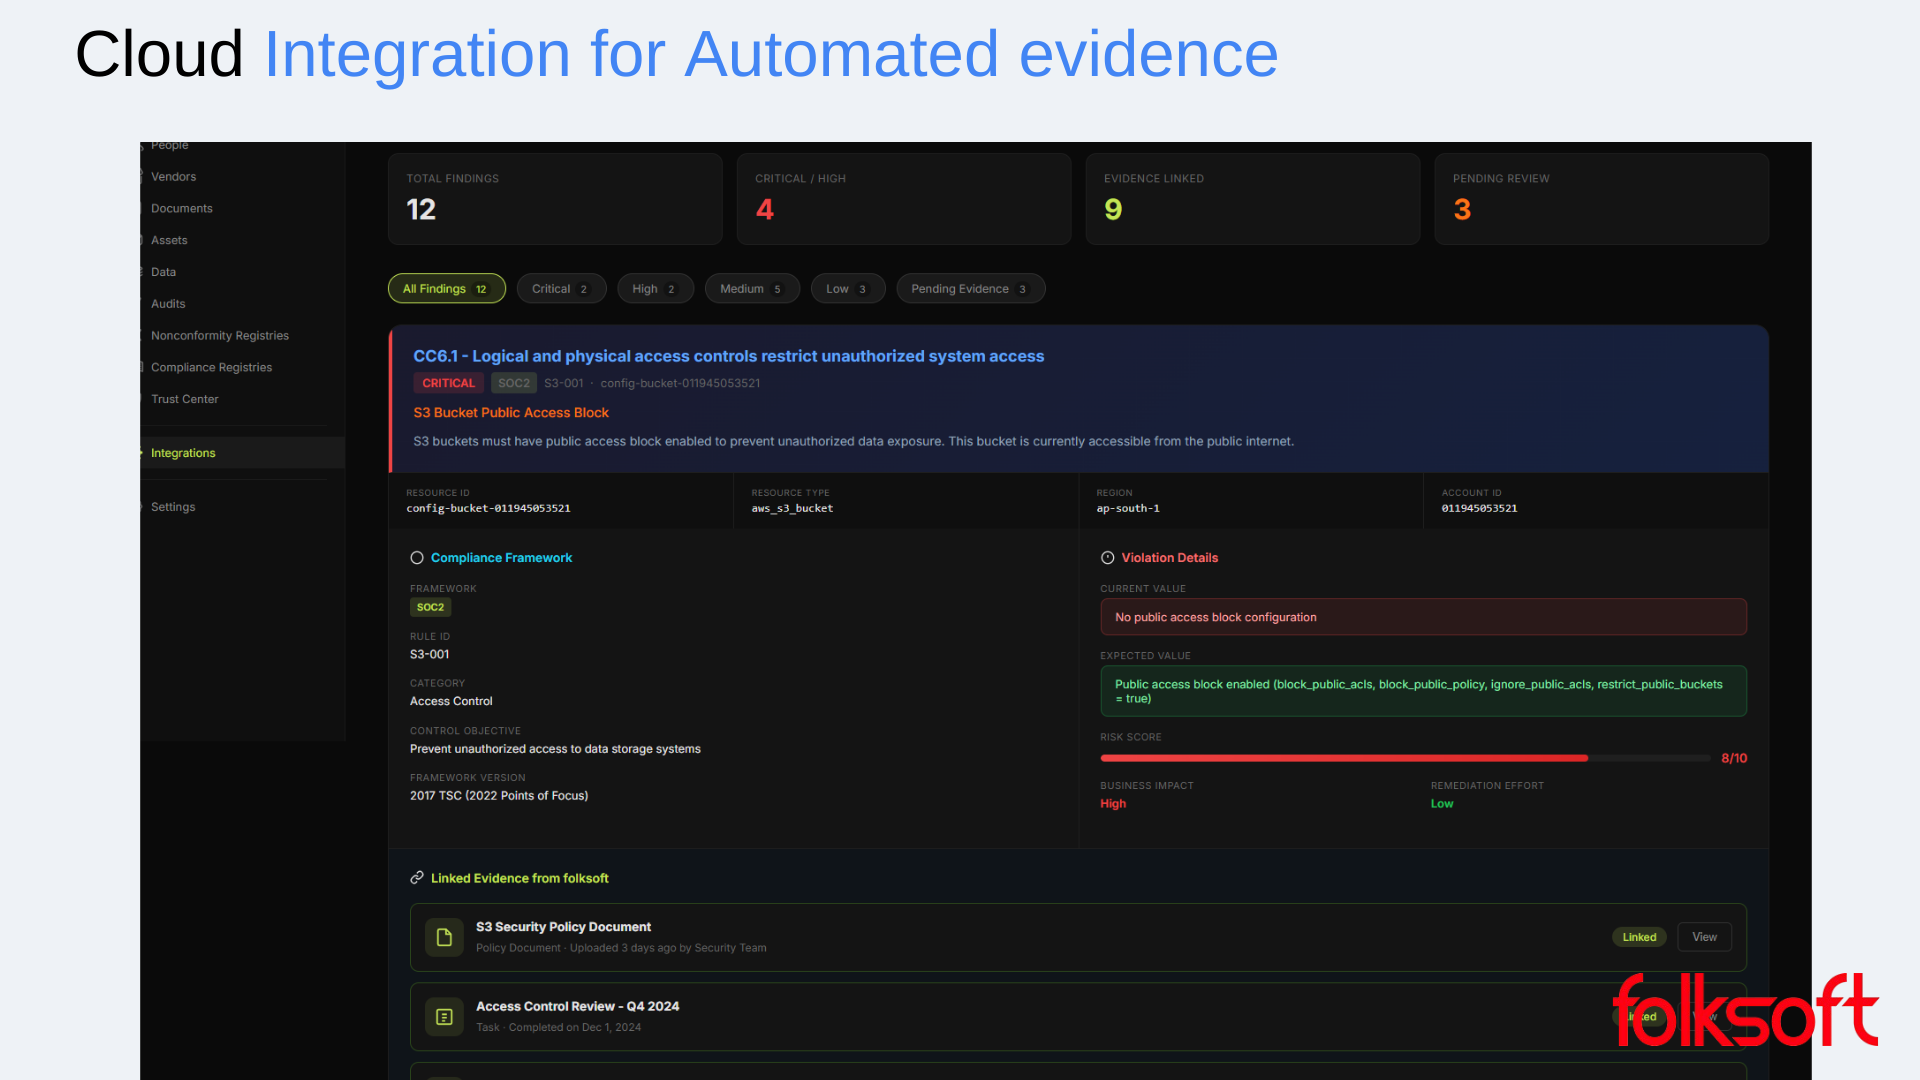Click the Violation Details warning icon
The image size is (1920, 1080).
(x=1107, y=558)
